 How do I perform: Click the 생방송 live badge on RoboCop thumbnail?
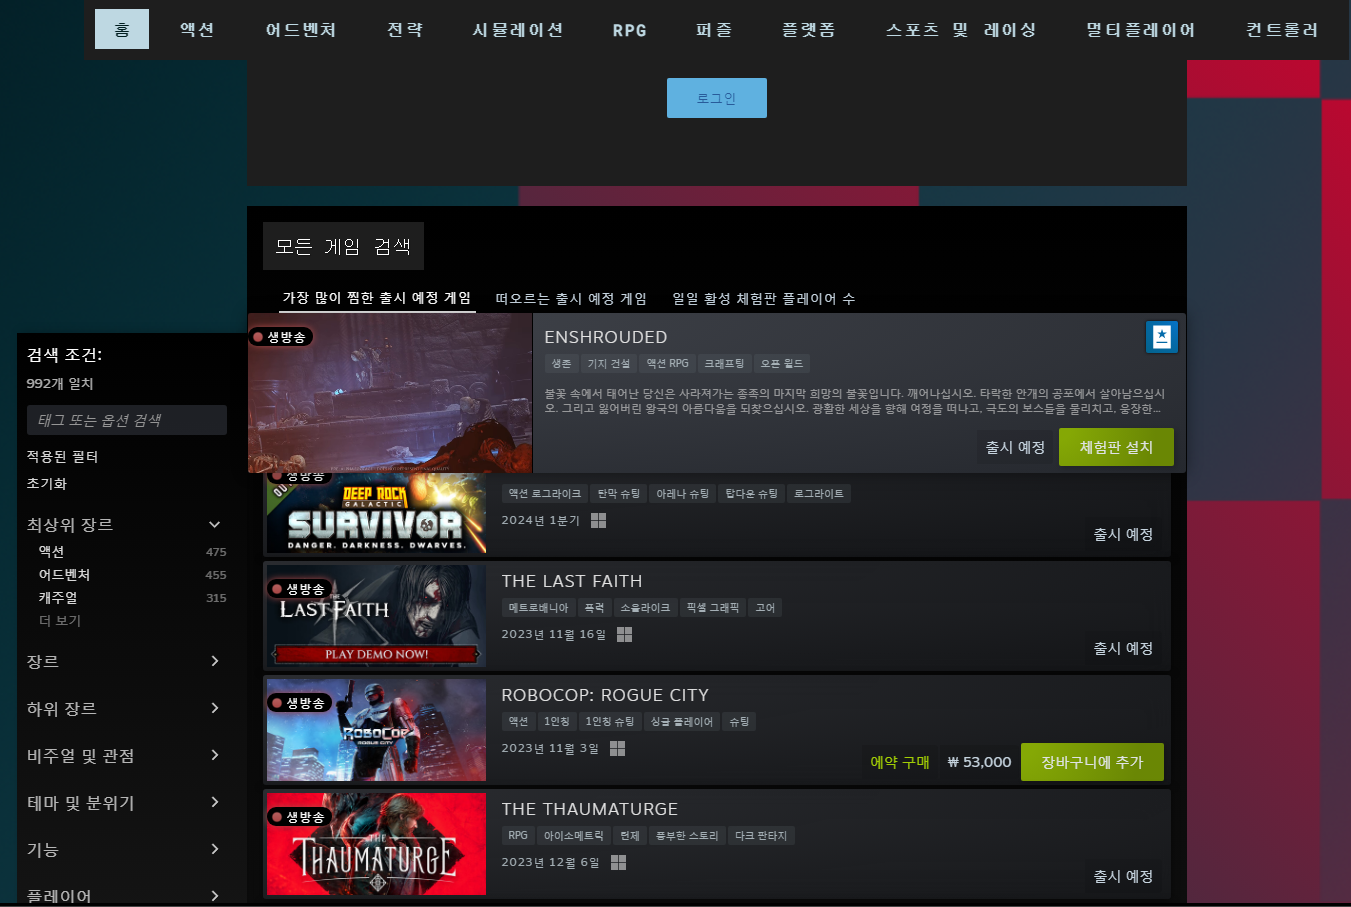299,703
